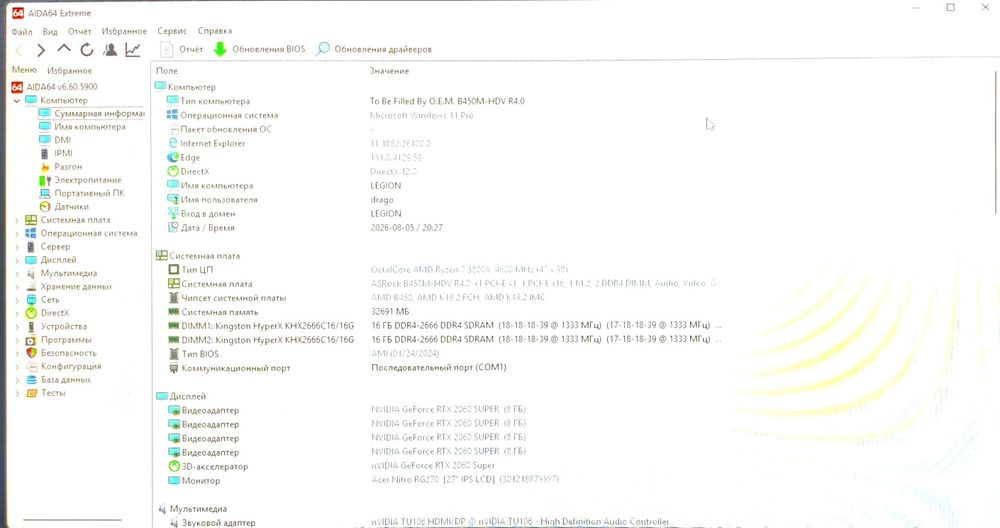
Task: Select AIDA64 v6.60.5900 root tree item
Action: click(x=55, y=87)
